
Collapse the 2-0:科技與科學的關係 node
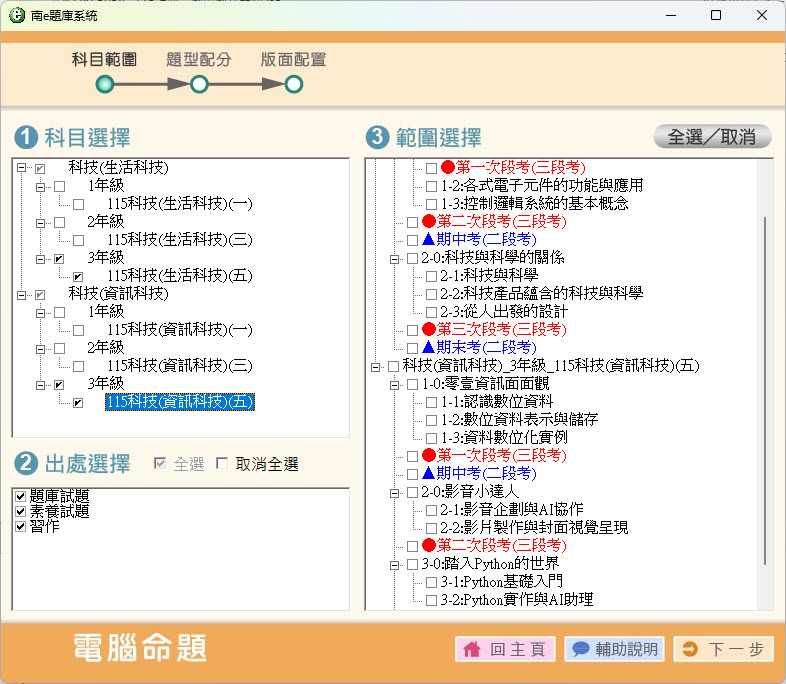tap(395, 259)
